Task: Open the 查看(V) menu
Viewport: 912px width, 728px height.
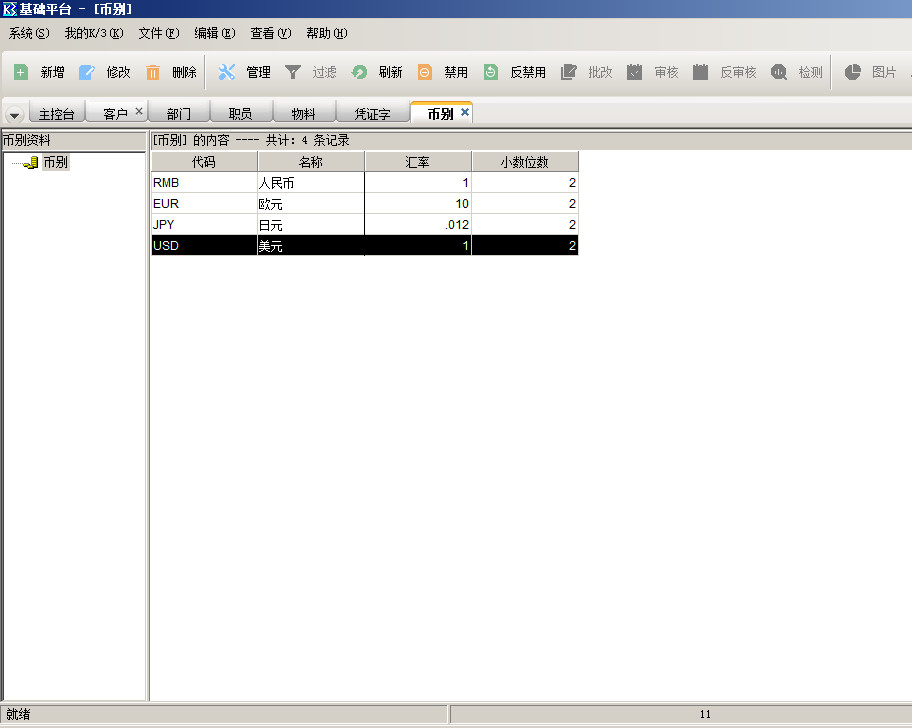Action: pyautogui.click(x=270, y=33)
